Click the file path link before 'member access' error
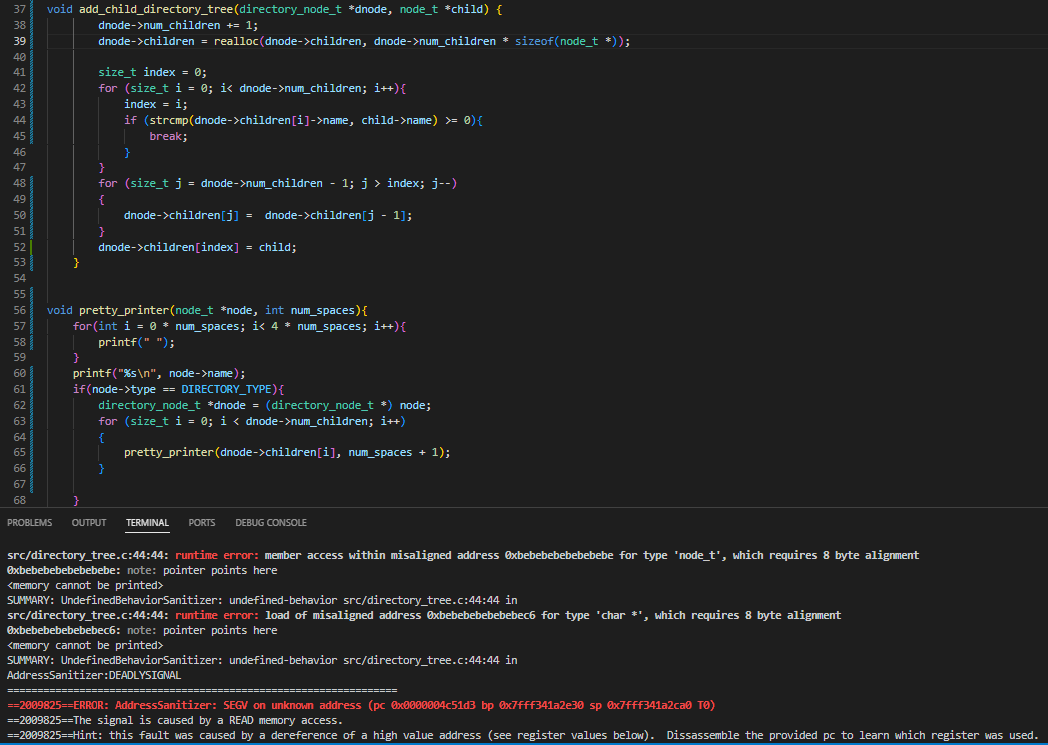Image resolution: width=1048 pixels, height=745 pixels. (88, 555)
